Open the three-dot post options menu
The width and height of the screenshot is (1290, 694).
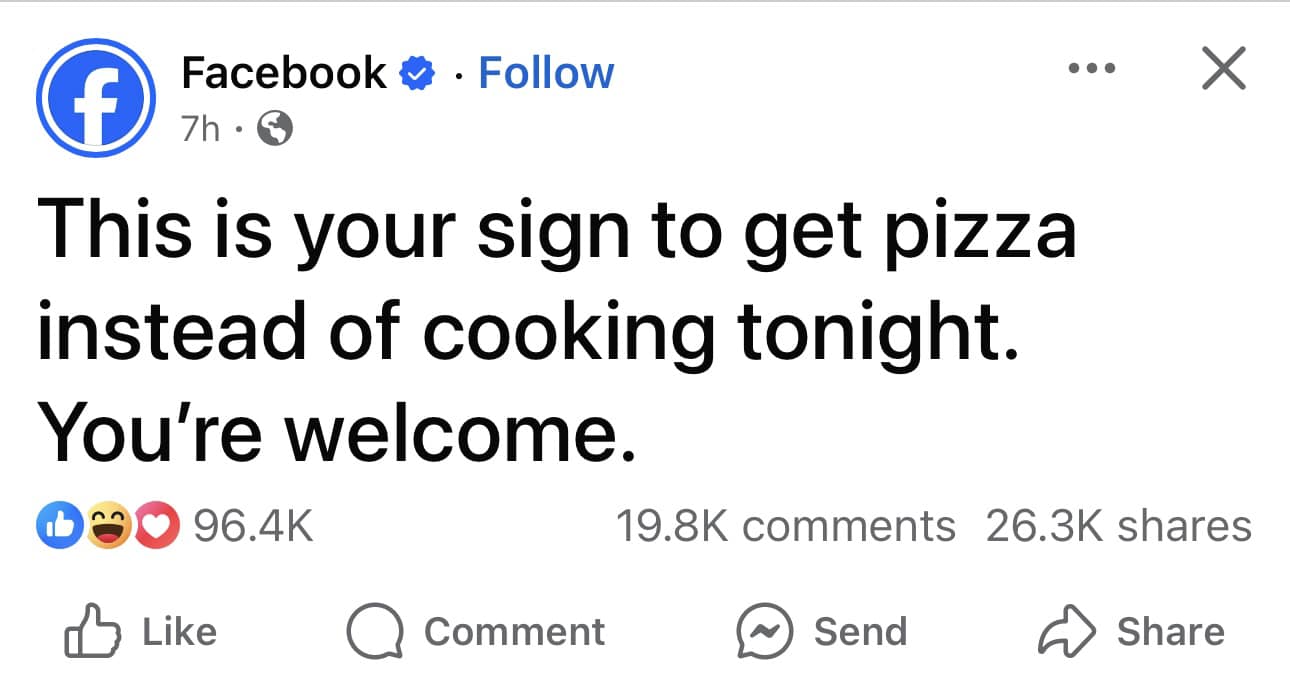tap(1092, 68)
